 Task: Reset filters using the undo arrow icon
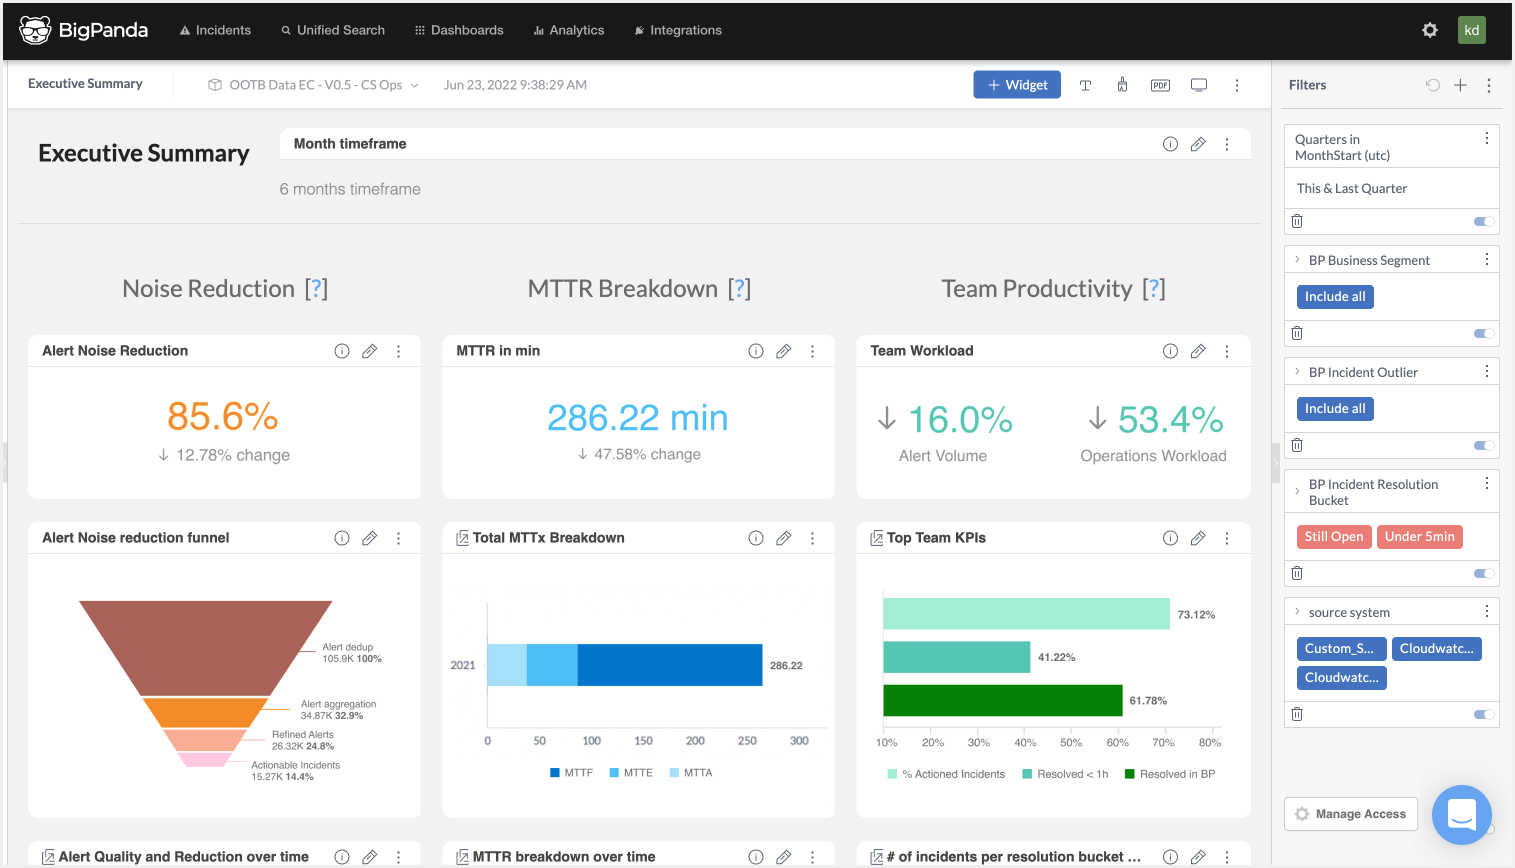(x=1432, y=85)
